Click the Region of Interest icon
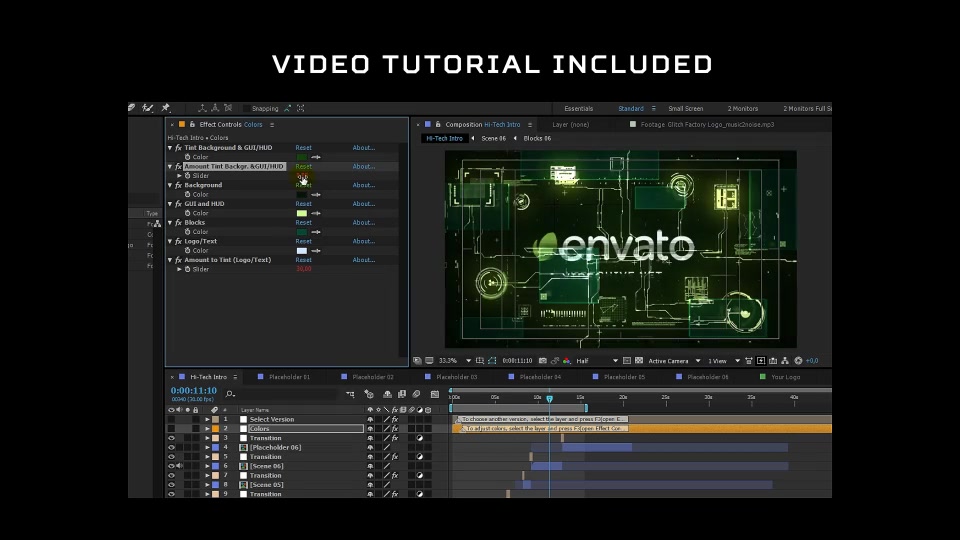This screenshot has width=960, height=540. coord(626,361)
